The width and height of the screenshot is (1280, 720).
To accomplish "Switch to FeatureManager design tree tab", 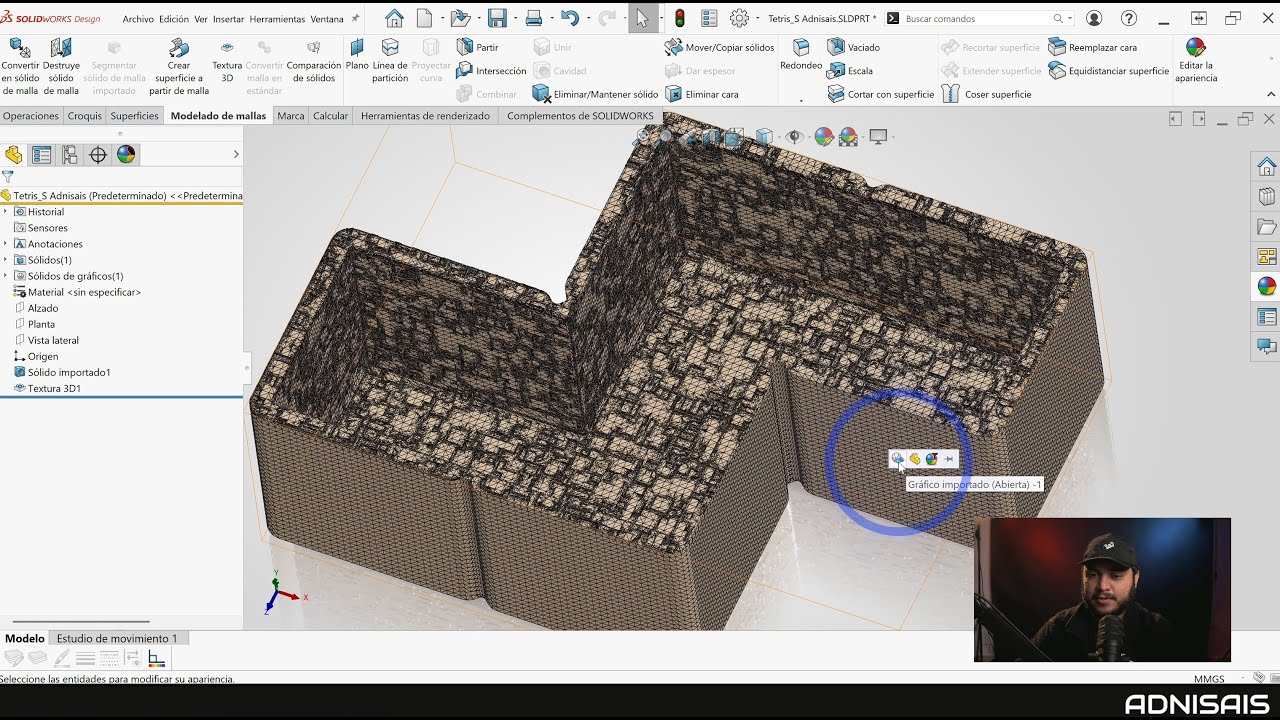I will tap(13, 154).
